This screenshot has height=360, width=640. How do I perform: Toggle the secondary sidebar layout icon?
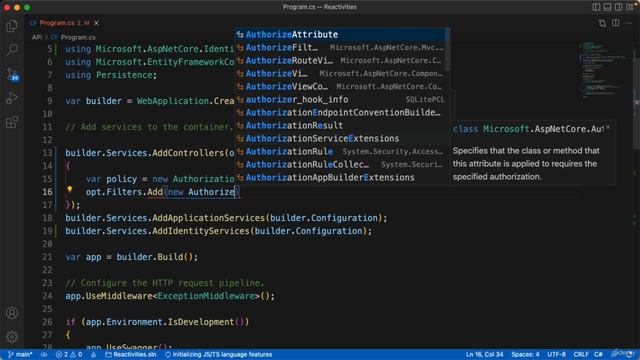[x=618, y=7]
